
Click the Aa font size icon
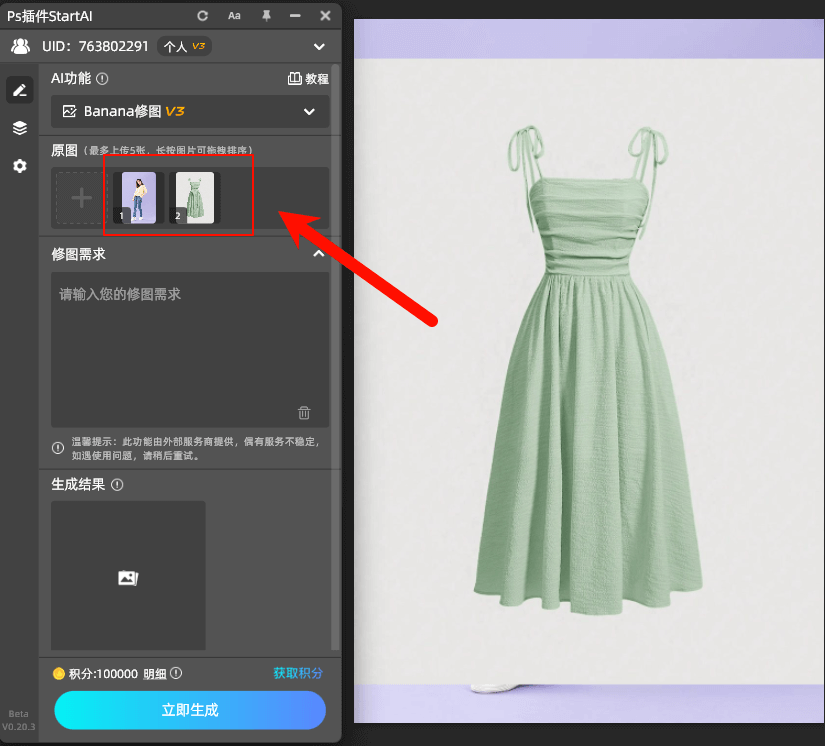point(234,16)
